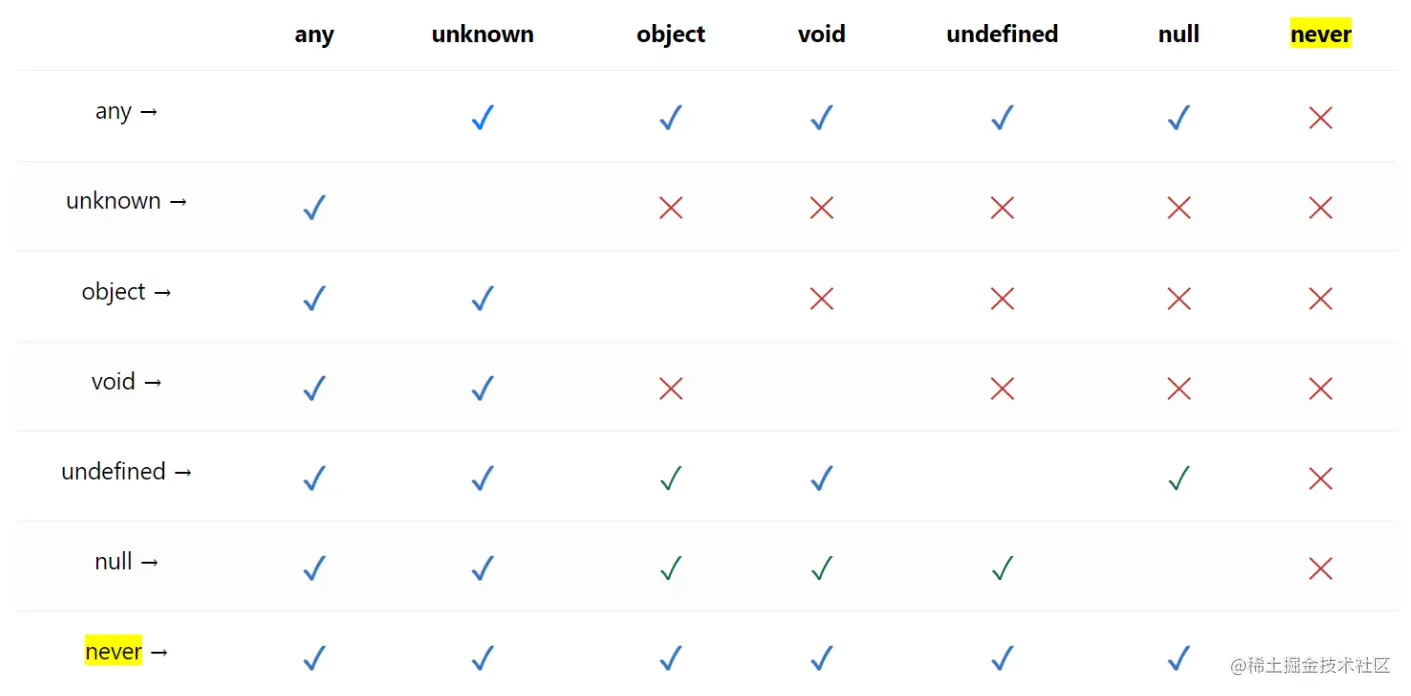Select the highlighted never column header
This screenshot has width=1411, height=696.
click(1320, 35)
